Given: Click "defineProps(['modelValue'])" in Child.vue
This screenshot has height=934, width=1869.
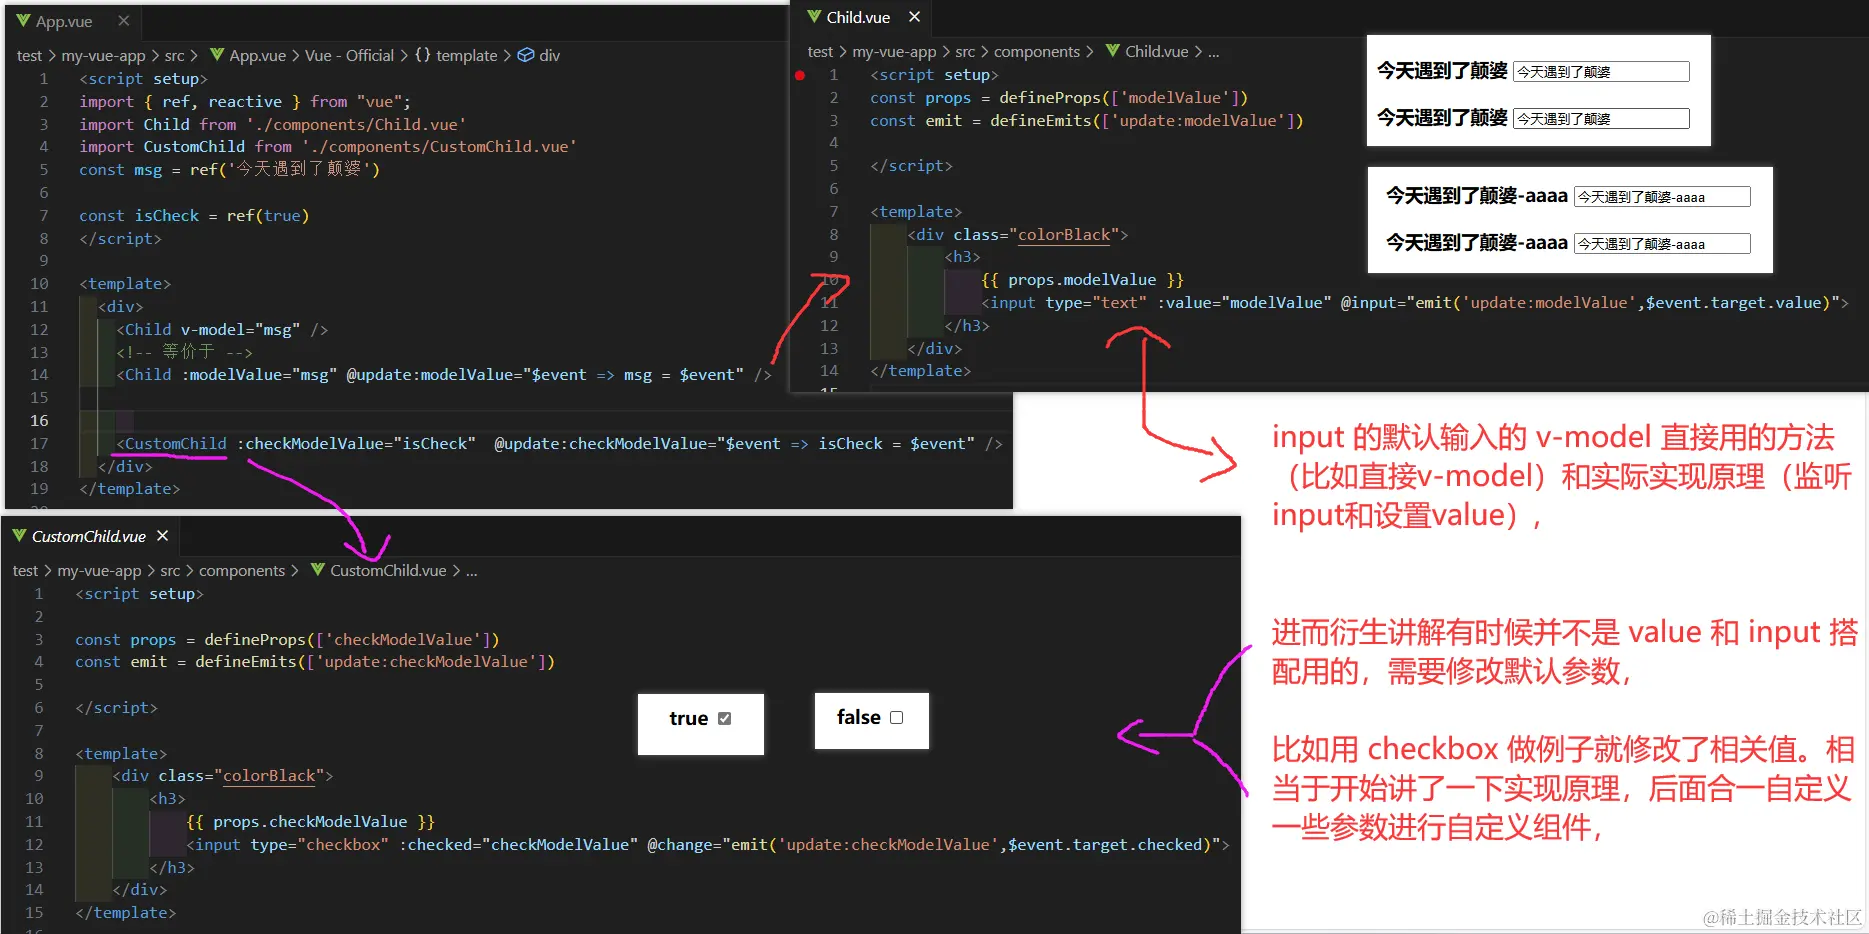Looking at the screenshot, I should click(x=1123, y=97).
